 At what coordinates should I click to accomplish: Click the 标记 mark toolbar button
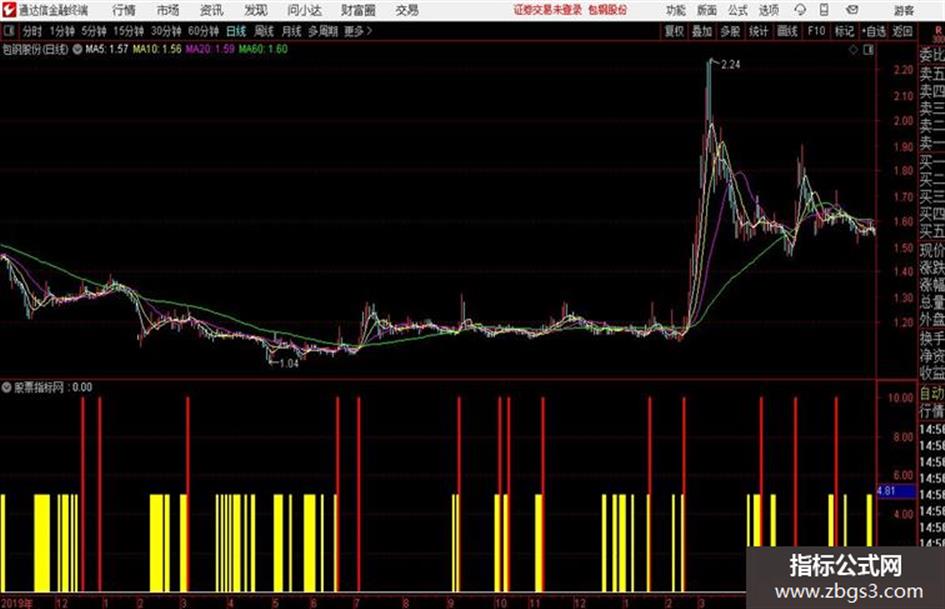(x=844, y=31)
